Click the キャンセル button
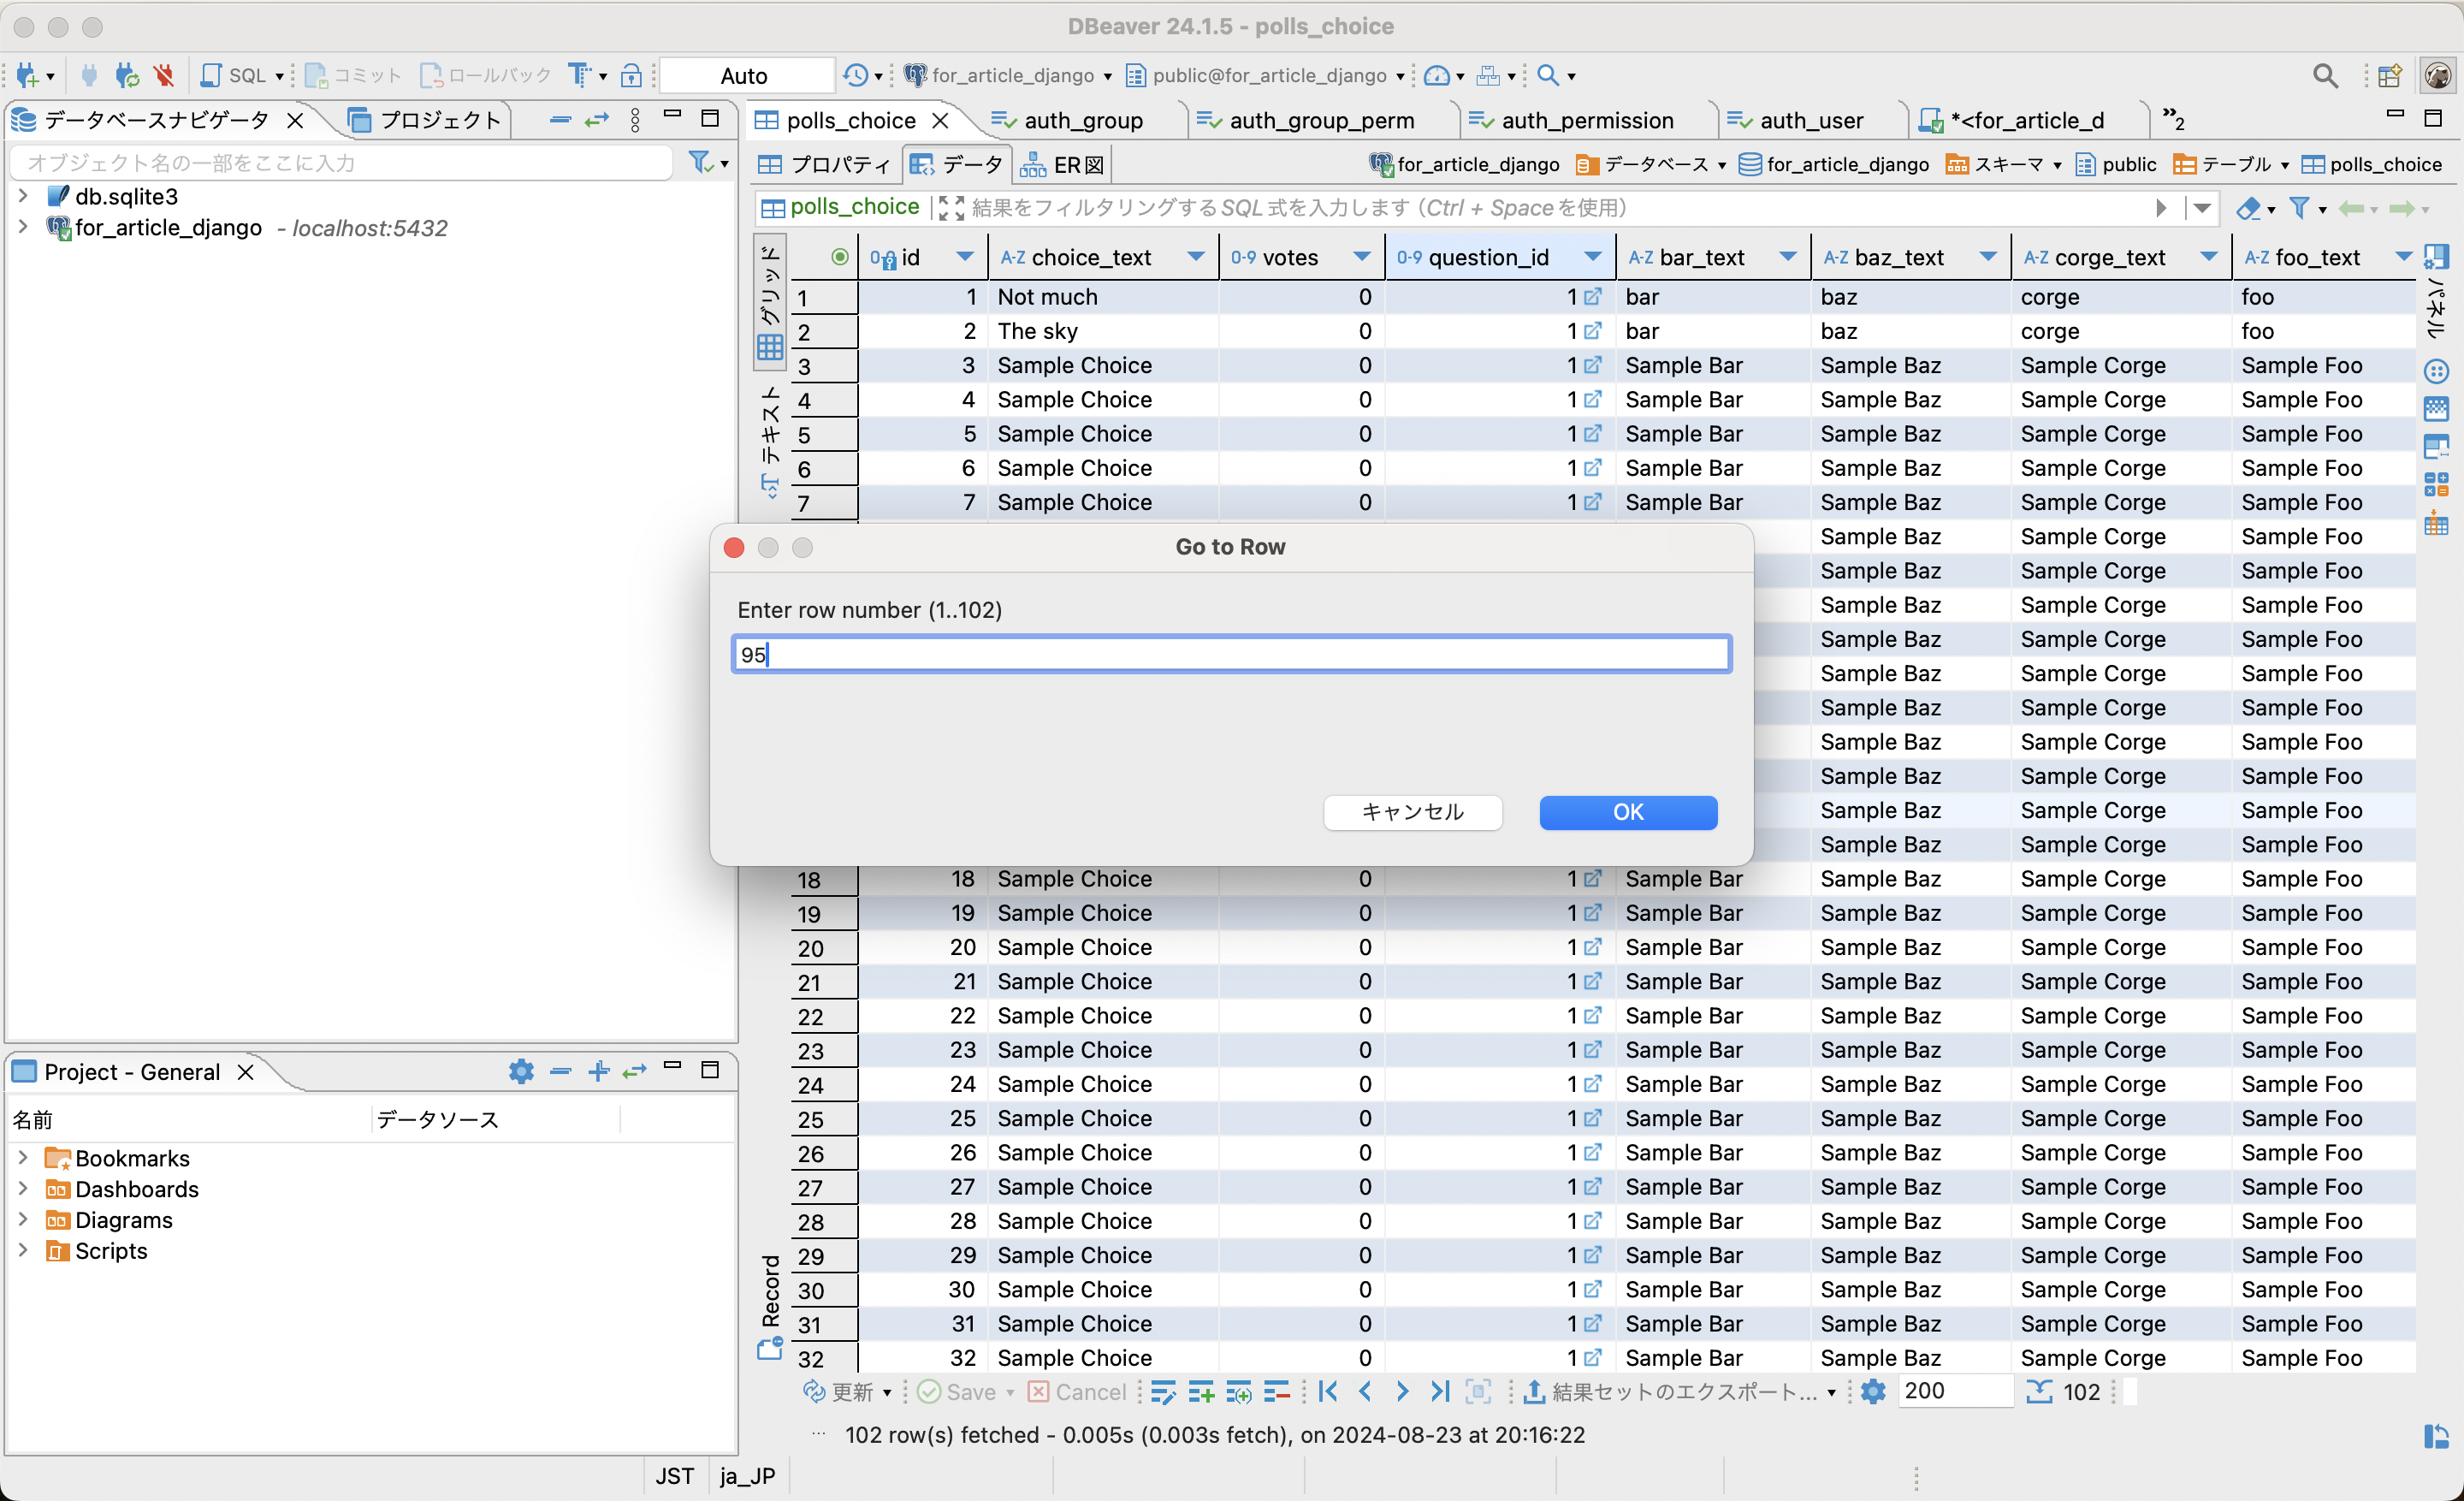The height and width of the screenshot is (1501, 2464). point(1411,812)
